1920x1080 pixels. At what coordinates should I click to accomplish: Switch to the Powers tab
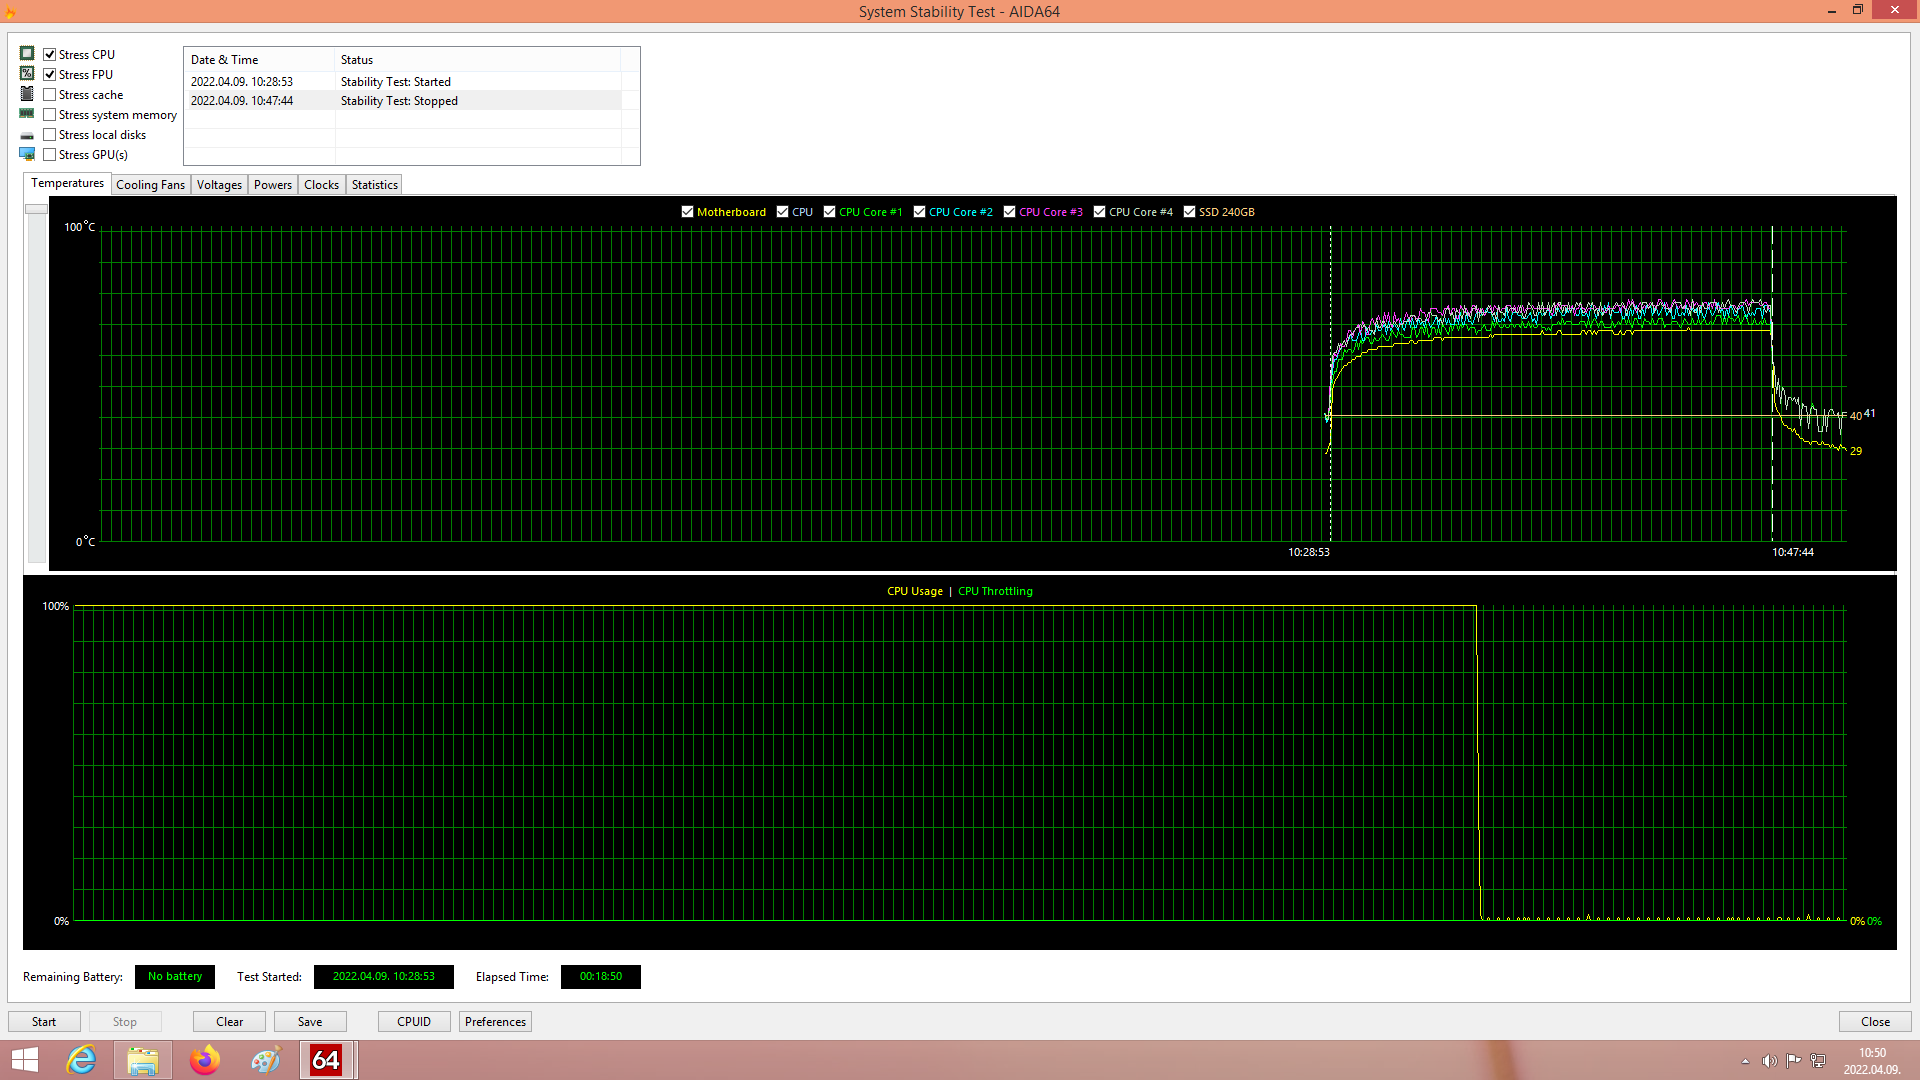(x=273, y=185)
